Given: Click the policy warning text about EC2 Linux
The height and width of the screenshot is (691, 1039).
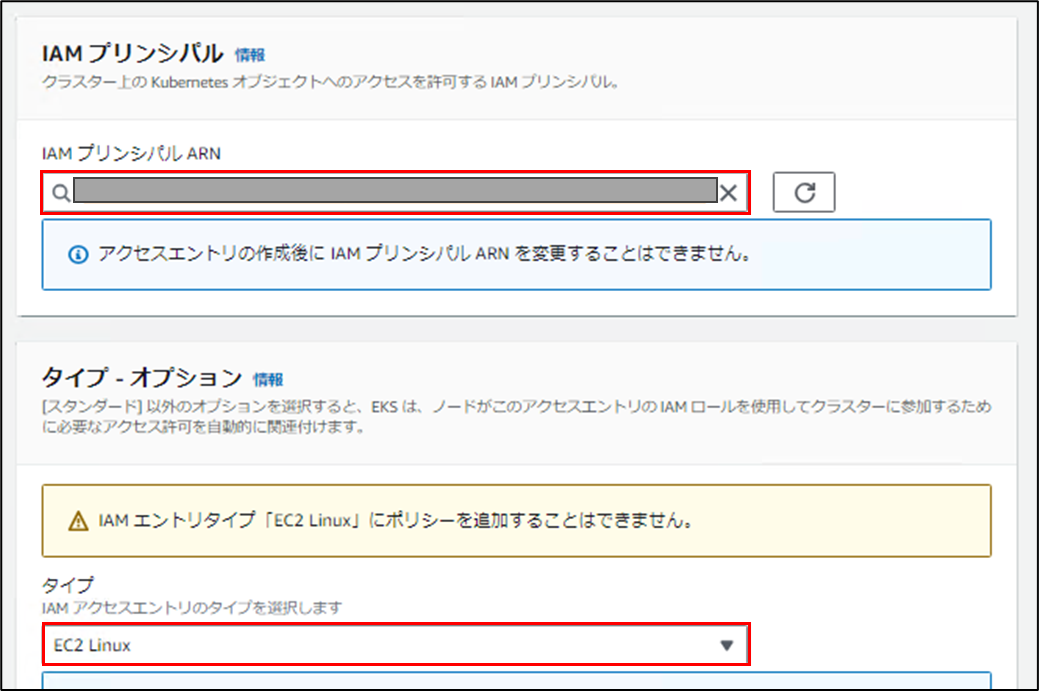Looking at the screenshot, I should 396,521.
